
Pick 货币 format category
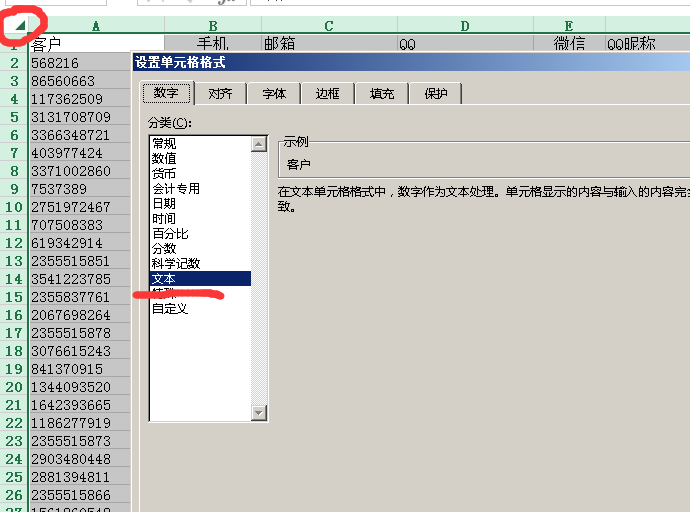(164, 173)
